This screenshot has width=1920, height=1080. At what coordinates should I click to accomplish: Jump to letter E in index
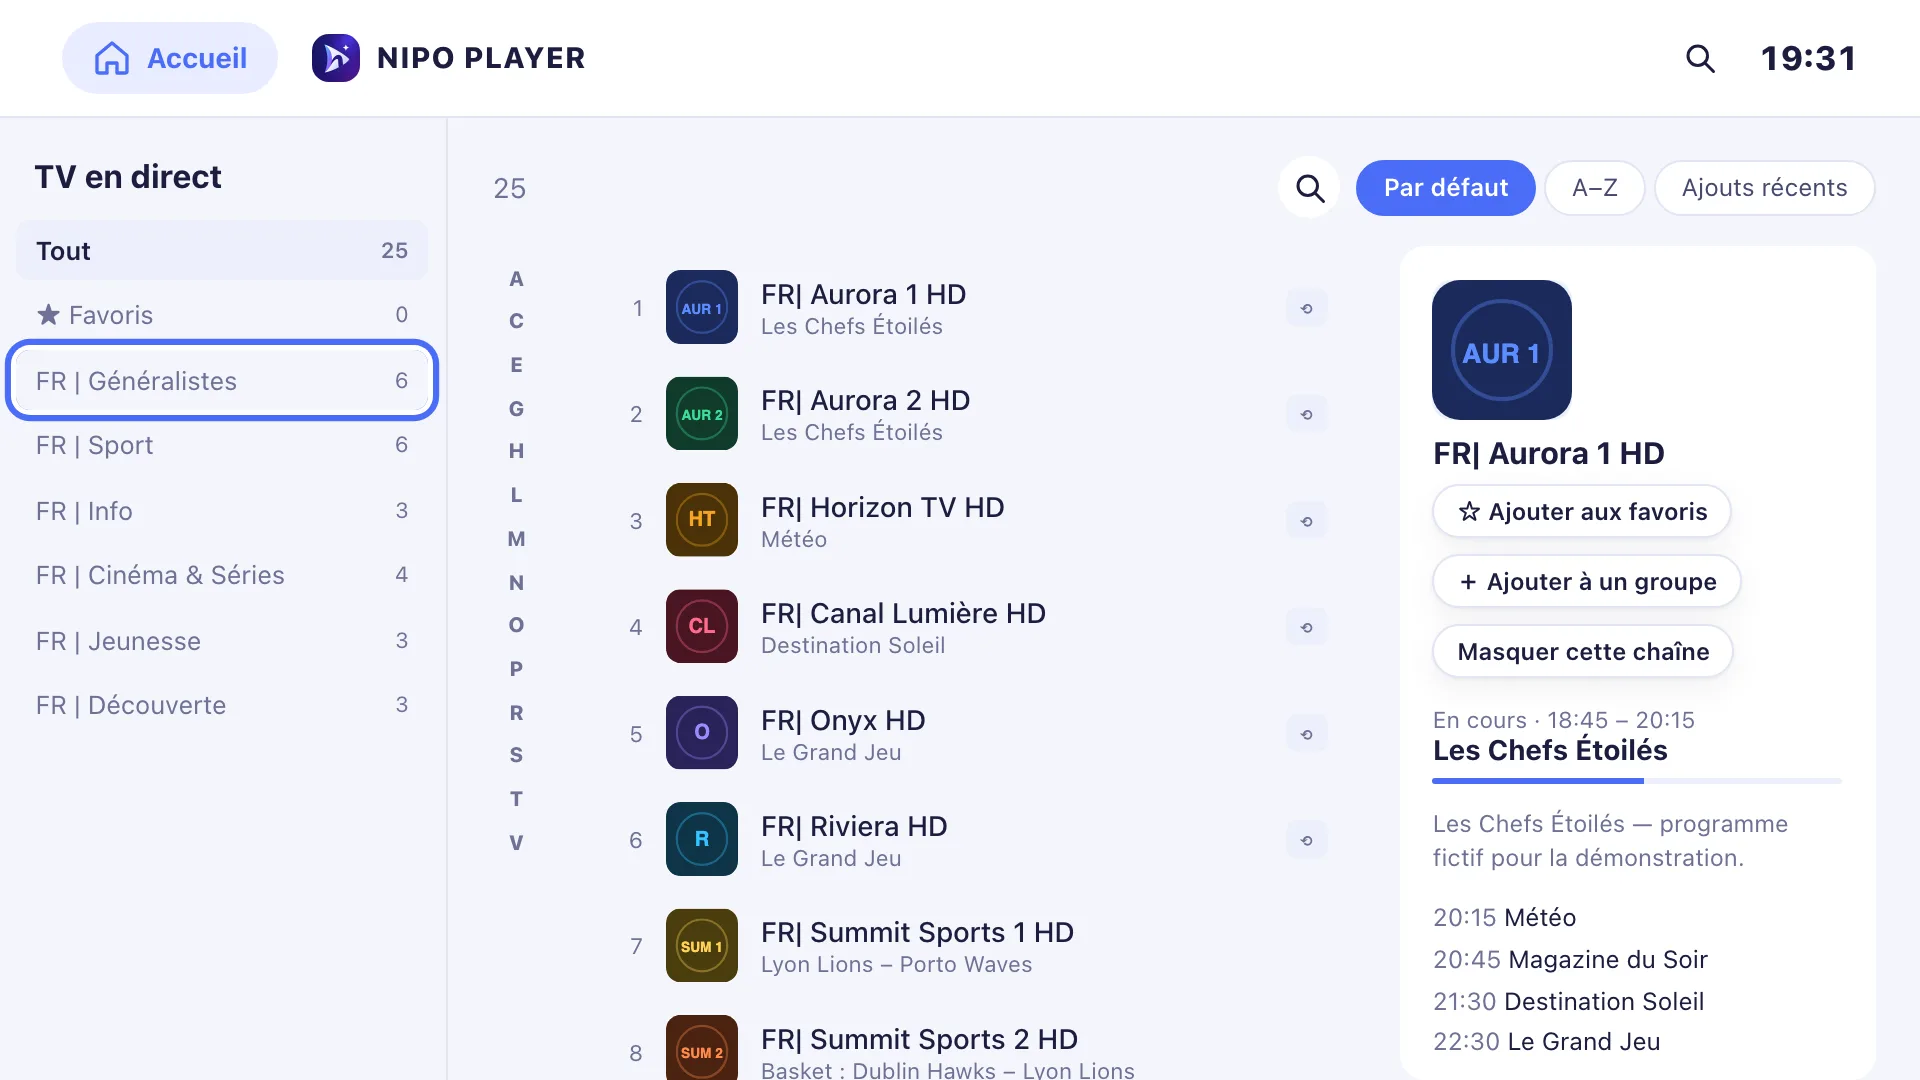click(x=516, y=365)
